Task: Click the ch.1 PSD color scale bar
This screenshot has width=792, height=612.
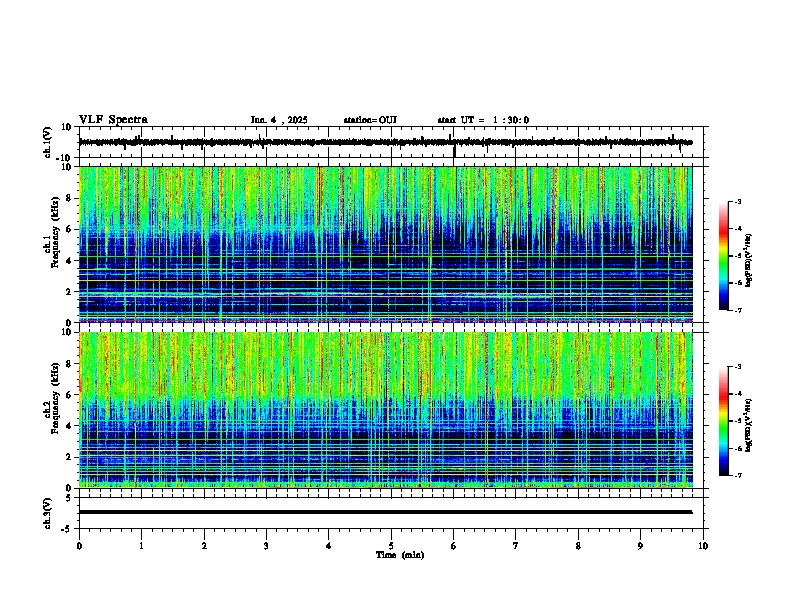Action: click(724, 256)
